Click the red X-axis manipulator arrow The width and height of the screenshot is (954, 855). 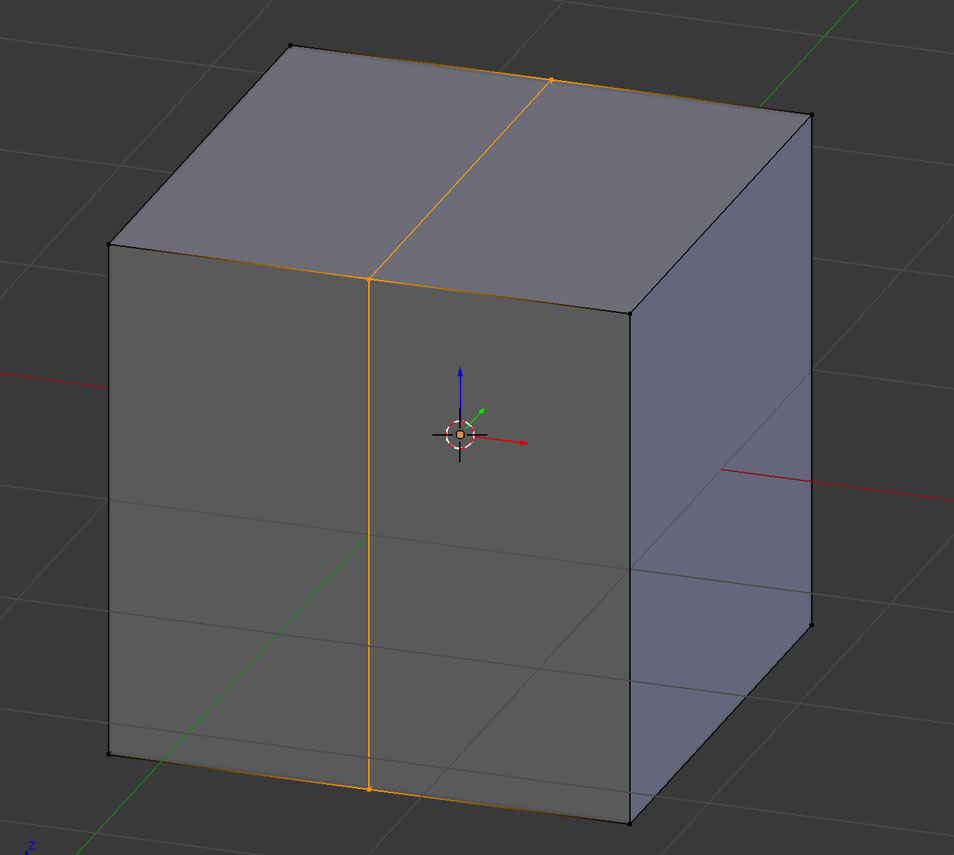coord(502,440)
